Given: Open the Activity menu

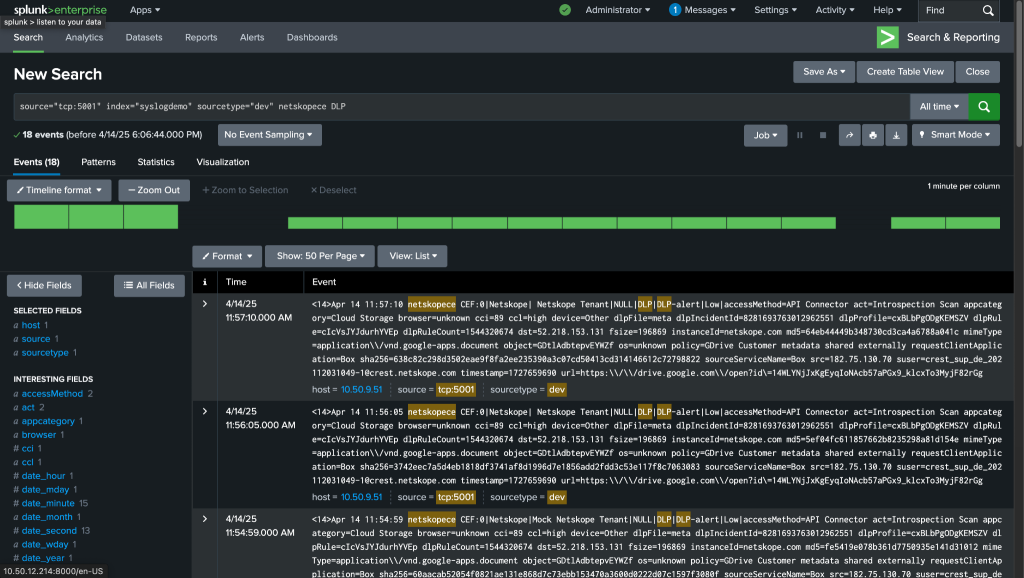Looking at the screenshot, I should point(835,10).
